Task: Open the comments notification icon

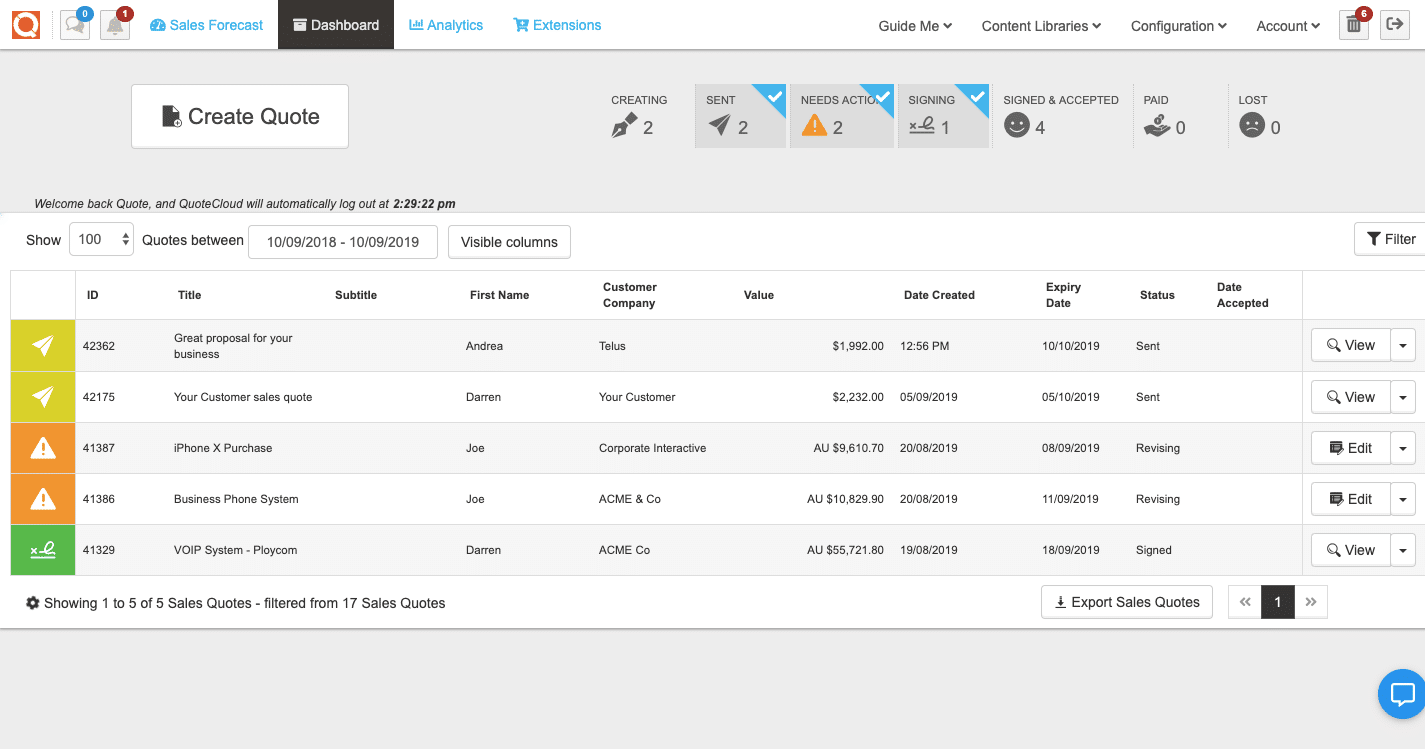Action: coord(74,25)
